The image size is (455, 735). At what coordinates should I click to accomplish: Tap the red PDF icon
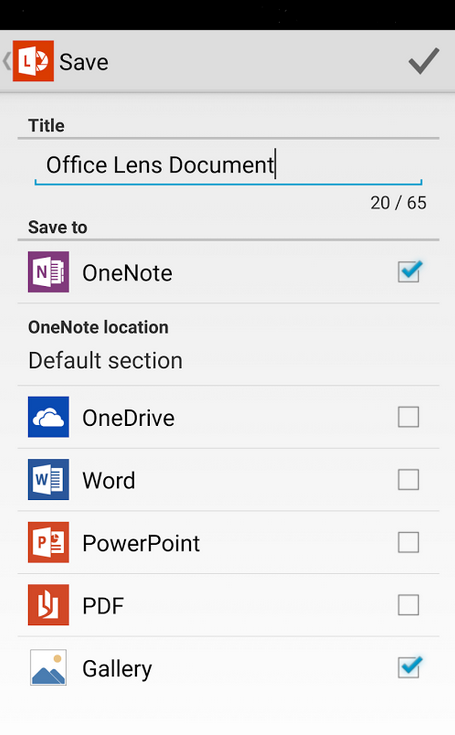pos(48,605)
